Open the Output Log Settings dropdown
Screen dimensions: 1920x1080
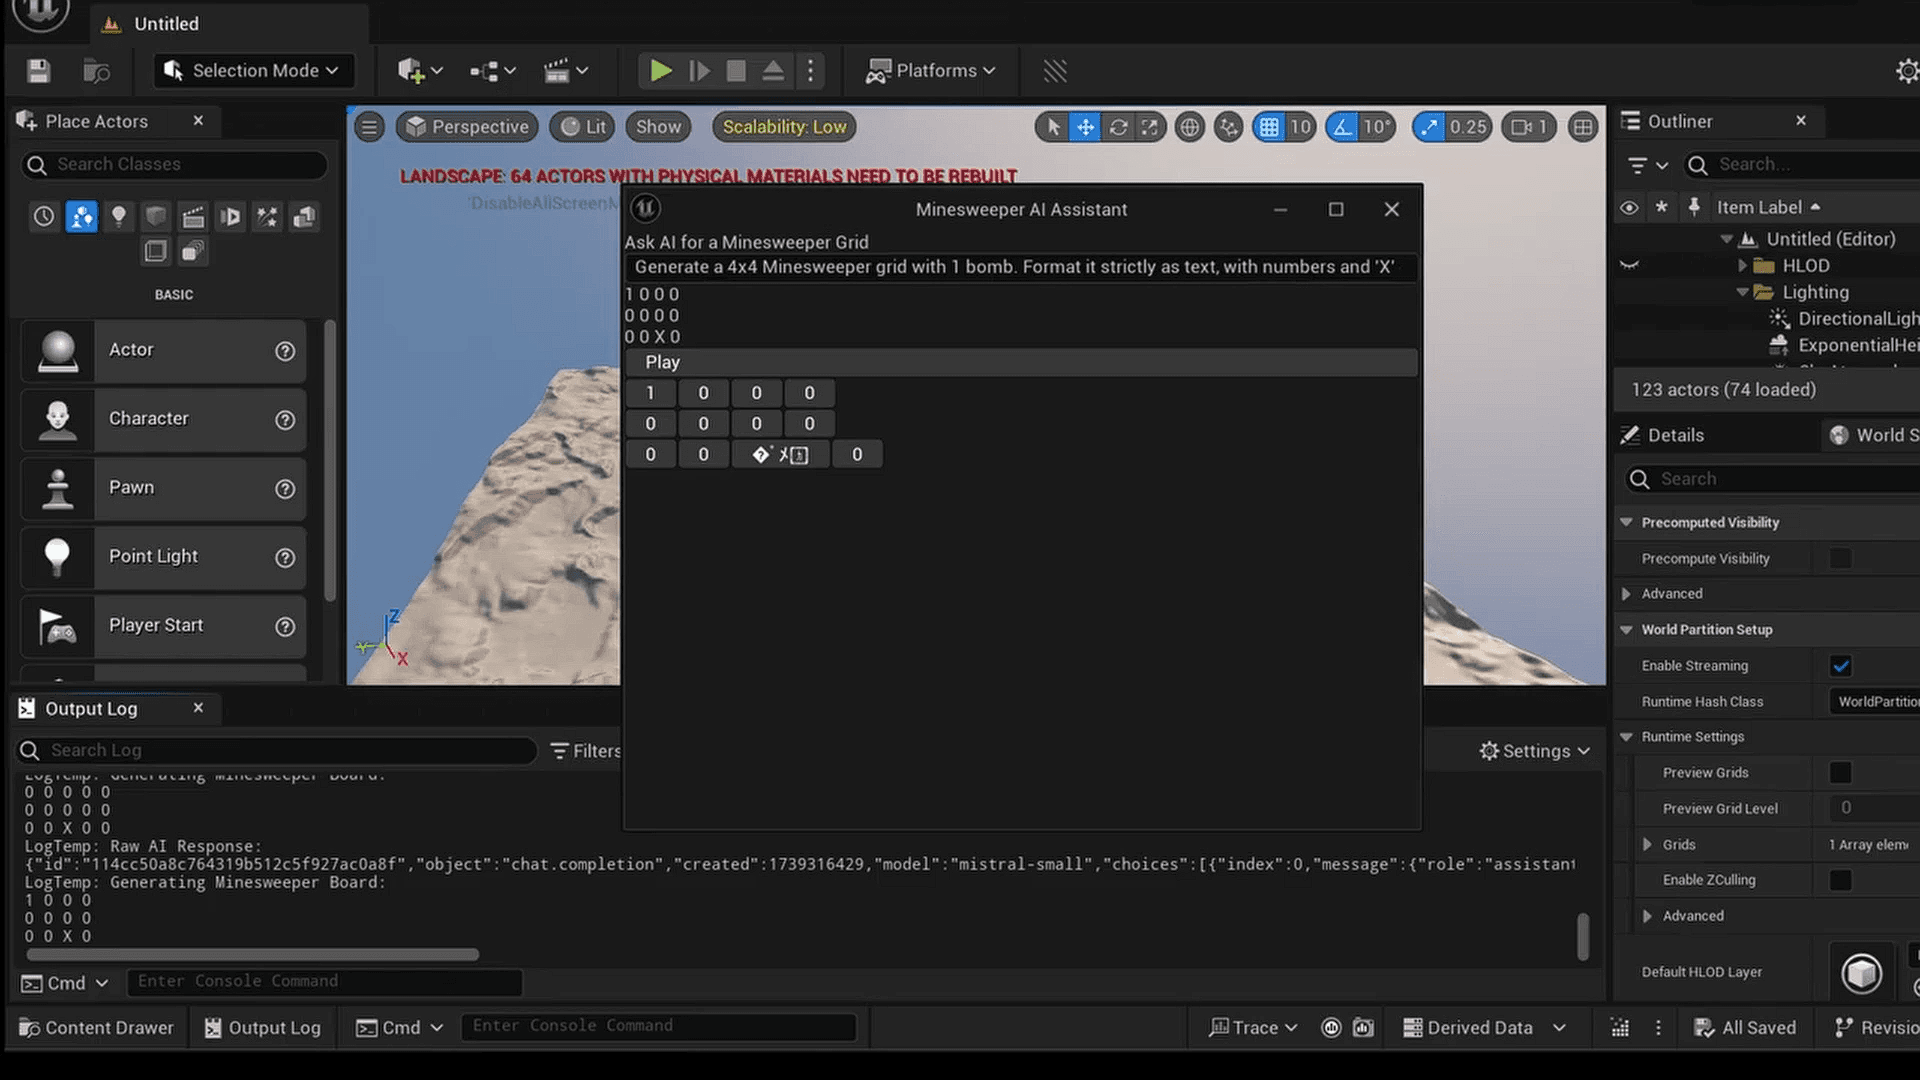tap(1535, 751)
